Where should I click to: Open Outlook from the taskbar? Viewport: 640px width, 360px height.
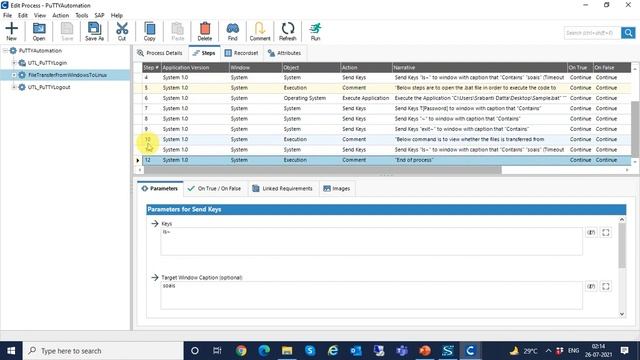[356, 351]
